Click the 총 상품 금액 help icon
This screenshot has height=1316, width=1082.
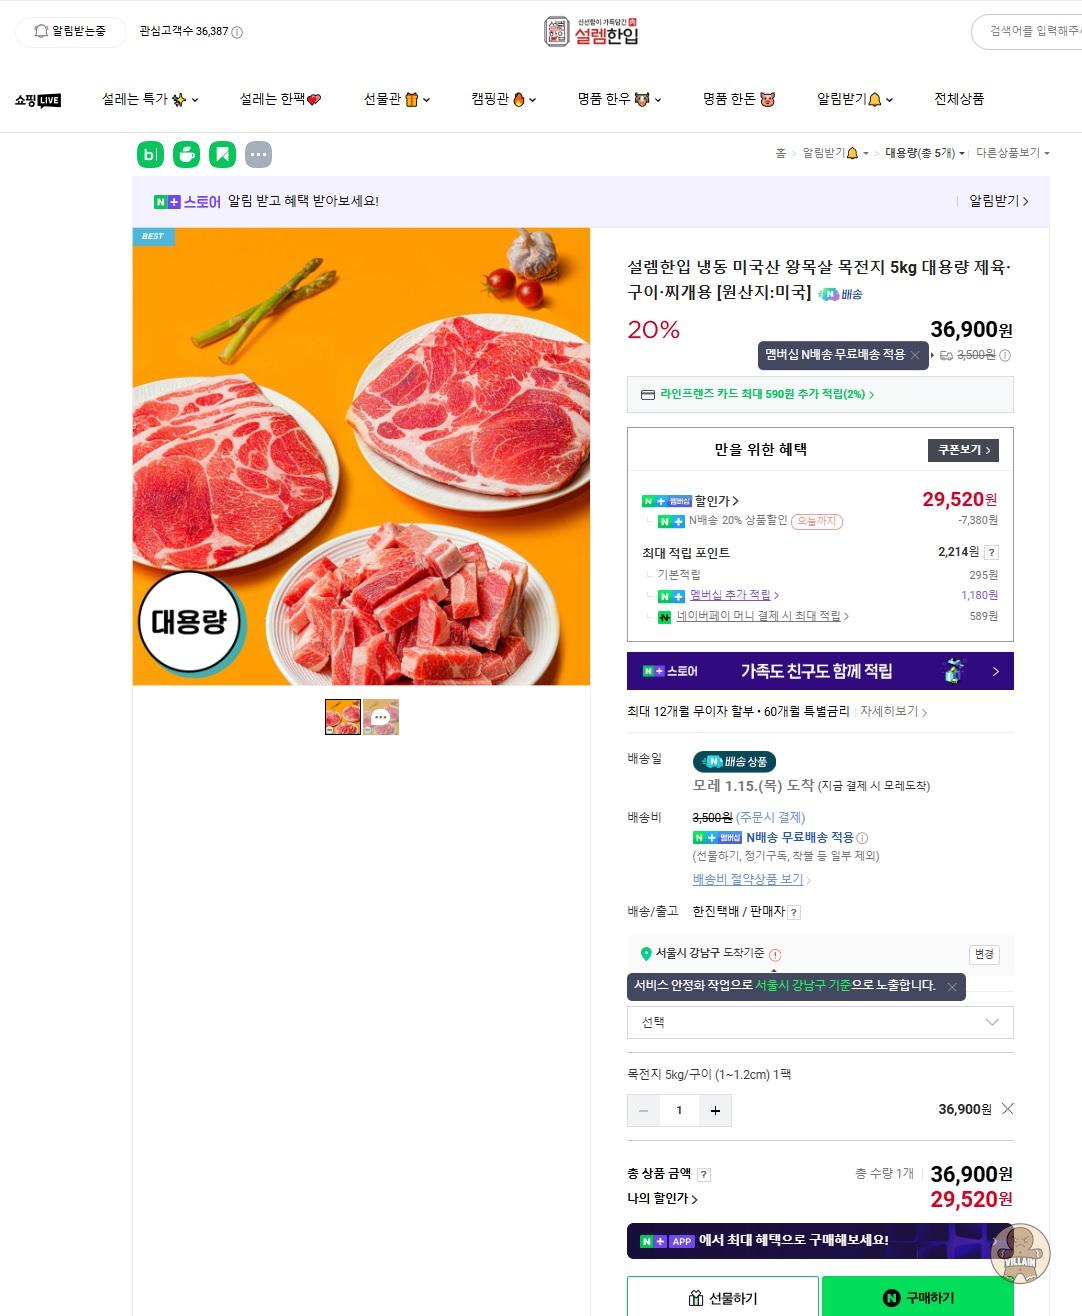click(x=704, y=1175)
